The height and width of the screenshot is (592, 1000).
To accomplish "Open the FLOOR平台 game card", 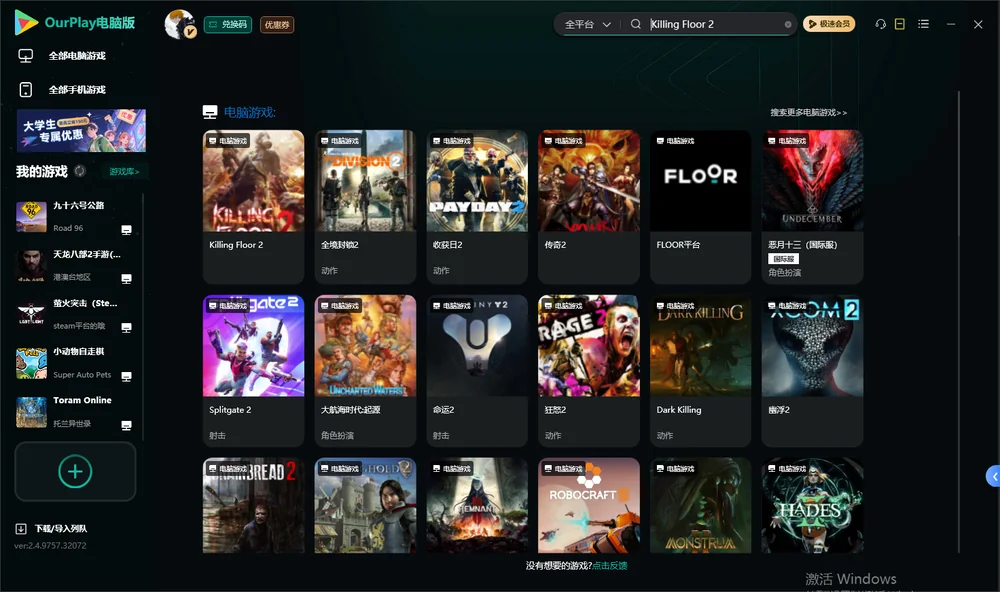I will pos(701,207).
